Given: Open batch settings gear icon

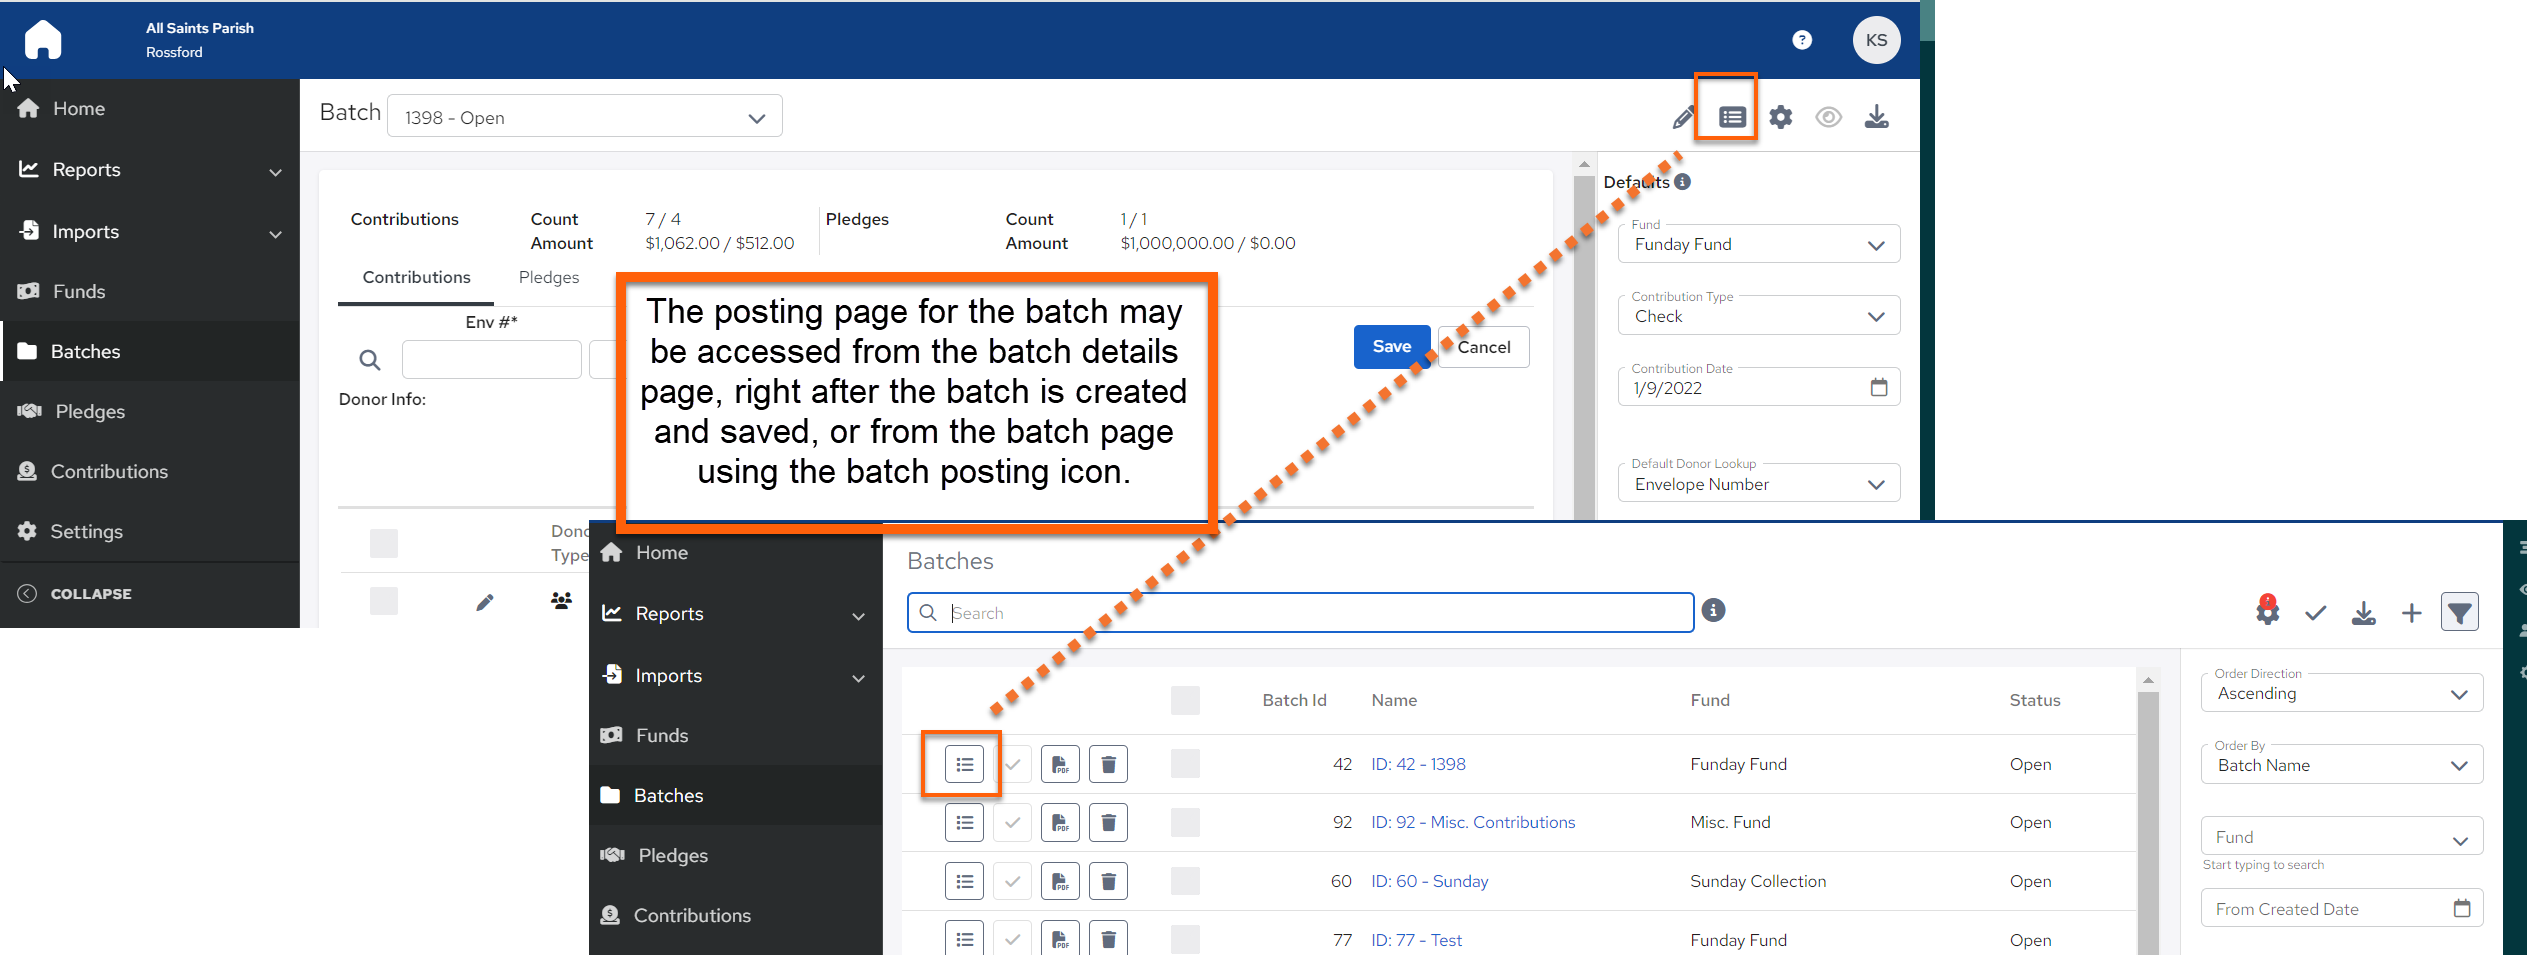Looking at the screenshot, I should (x=1780, y=117).
